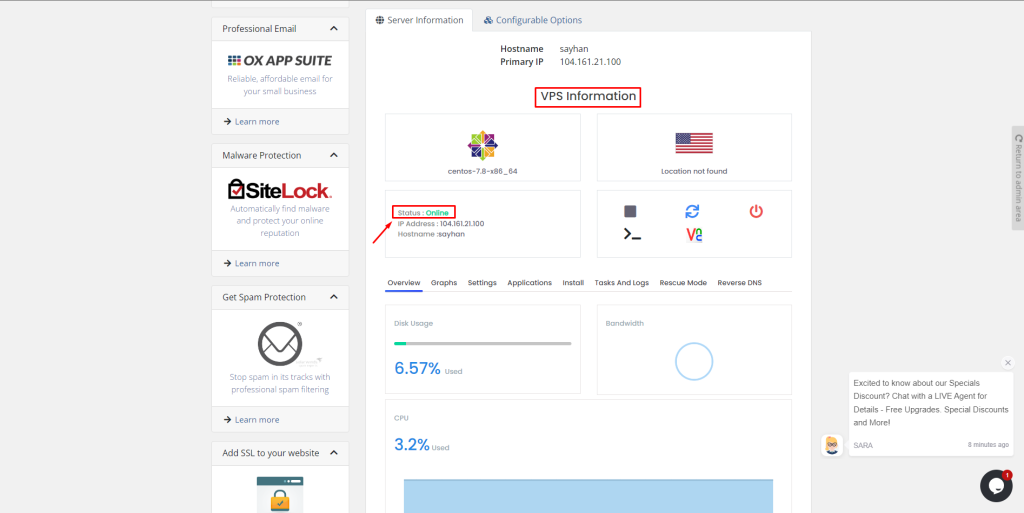Switch to the Configurable Options tab
This screenshot has width=1024, height=513.
pos(532,20)
